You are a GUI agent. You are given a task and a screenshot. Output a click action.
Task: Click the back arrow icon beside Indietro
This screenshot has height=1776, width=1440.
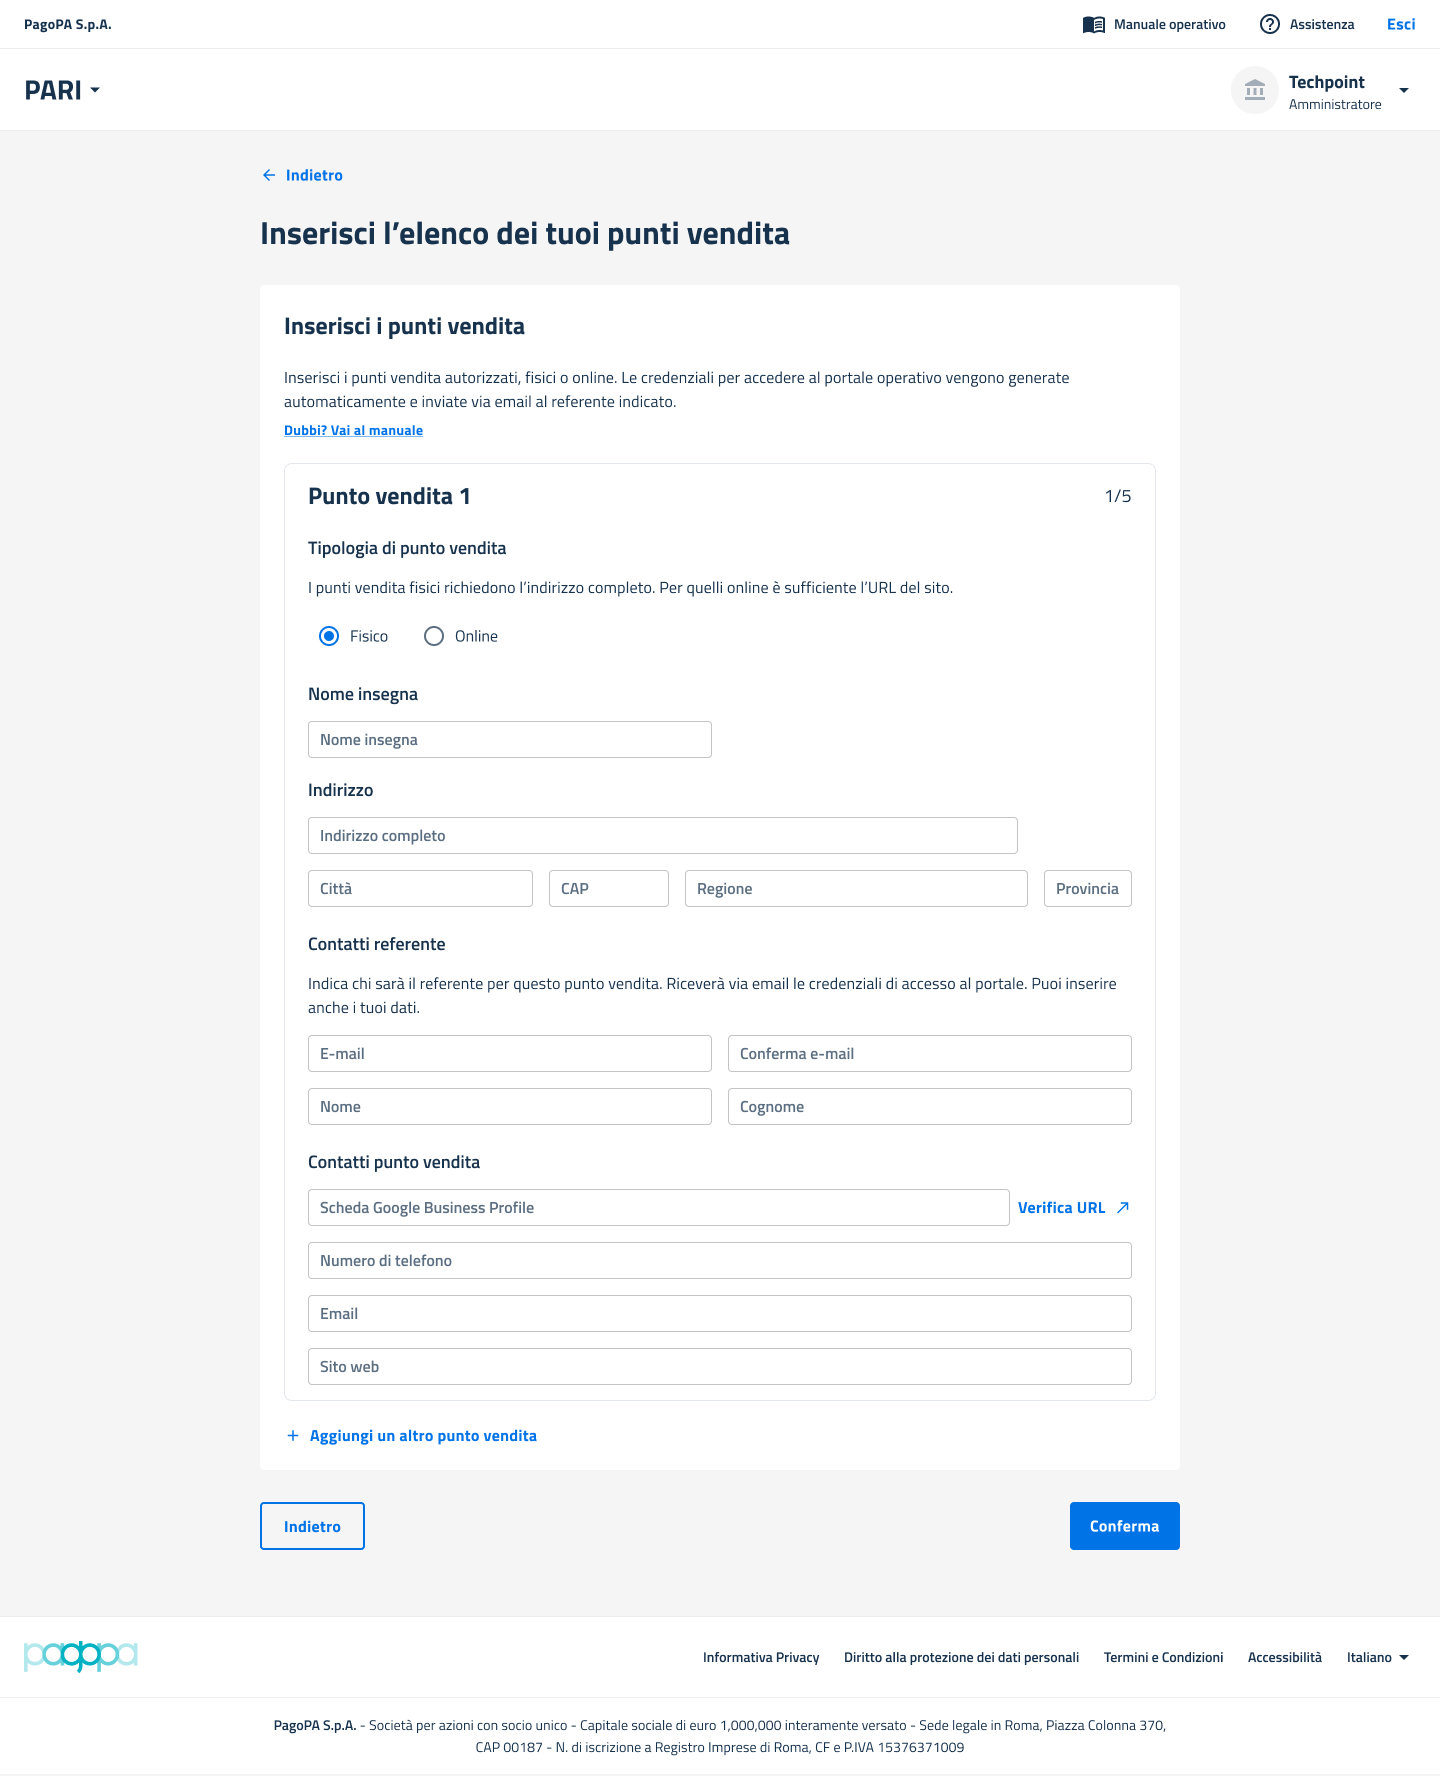click(x=269, y=175)
